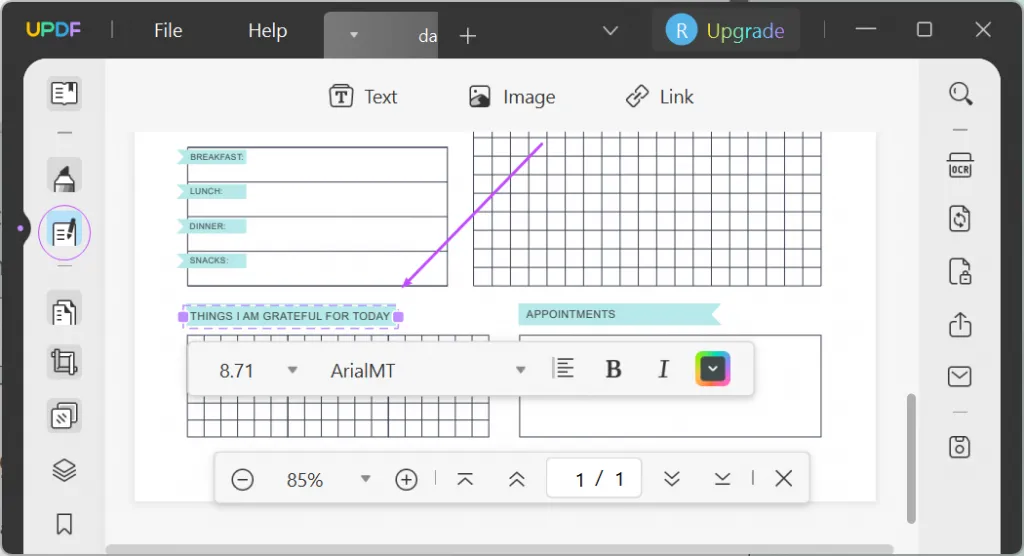This screenshot has width=1024, height=556.
Task: Click the Share file icon
Action: [960, 324]
